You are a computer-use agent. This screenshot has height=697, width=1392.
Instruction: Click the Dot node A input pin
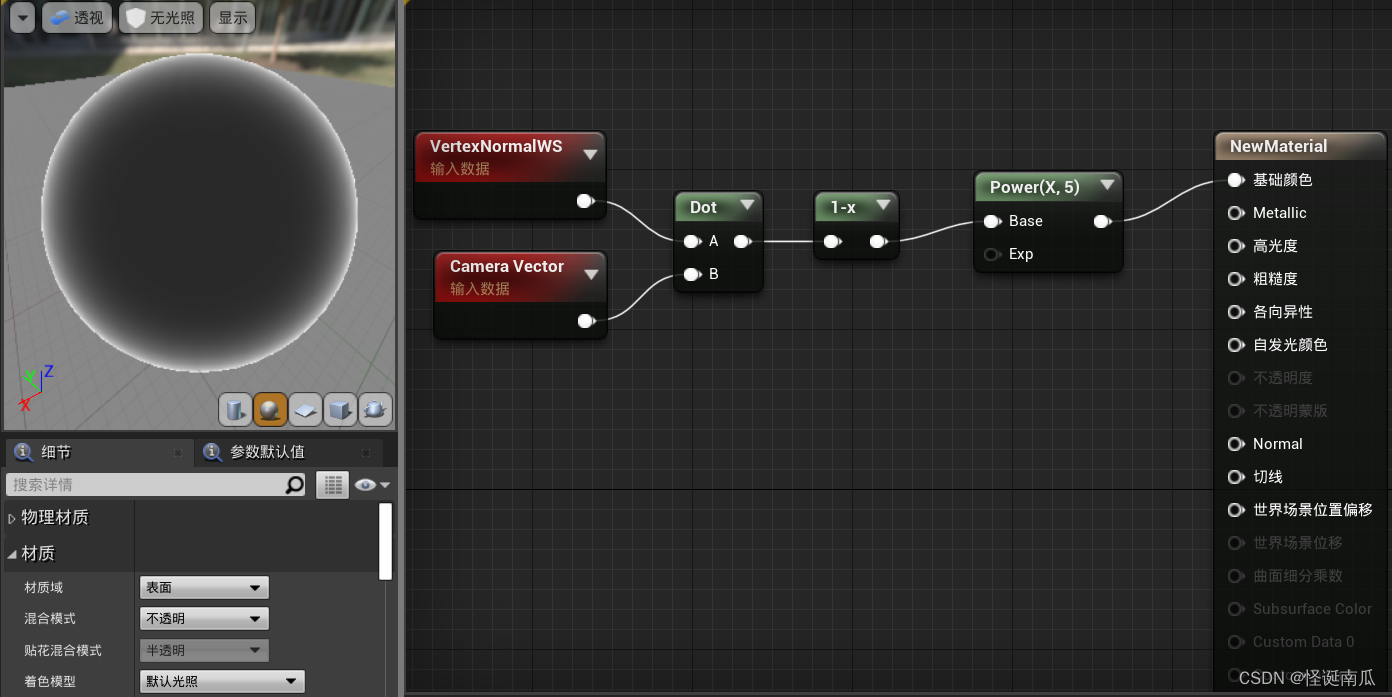(x=692, y=241)
